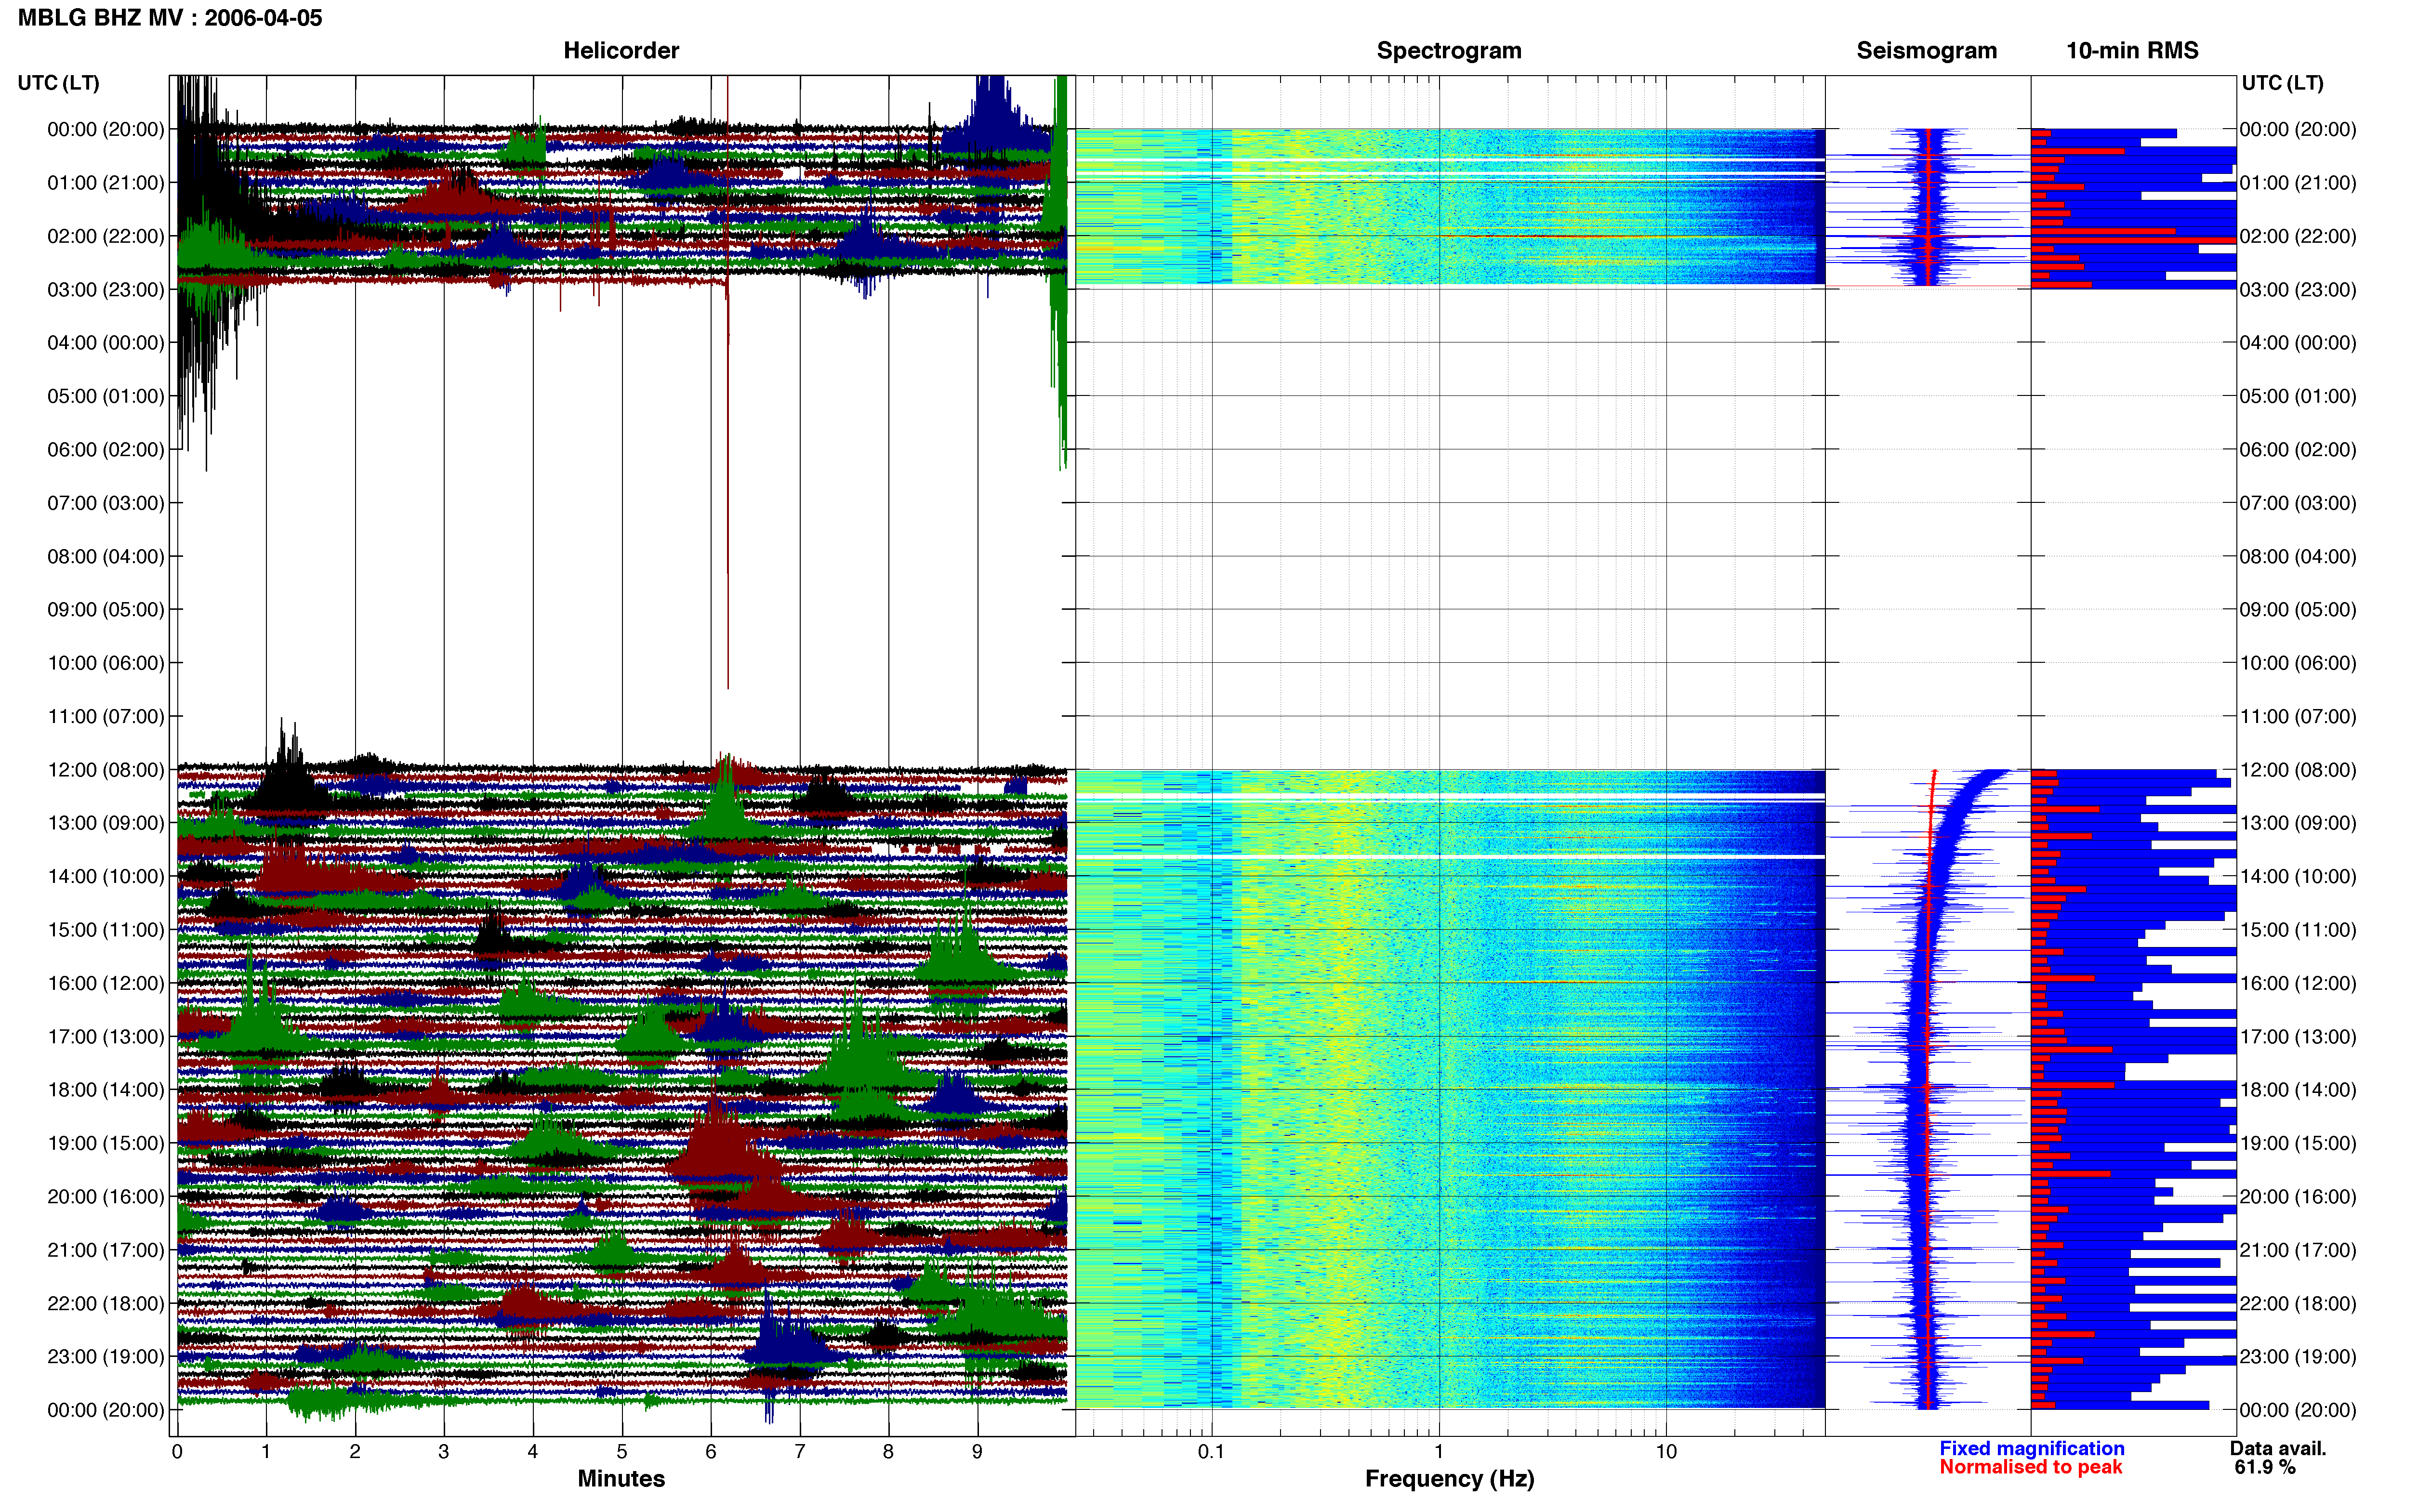2418x1512 pixels.
Task: Click minute tick label '0' on helicorder axis
Action: pyautogui.click(x=177, y=1452)
